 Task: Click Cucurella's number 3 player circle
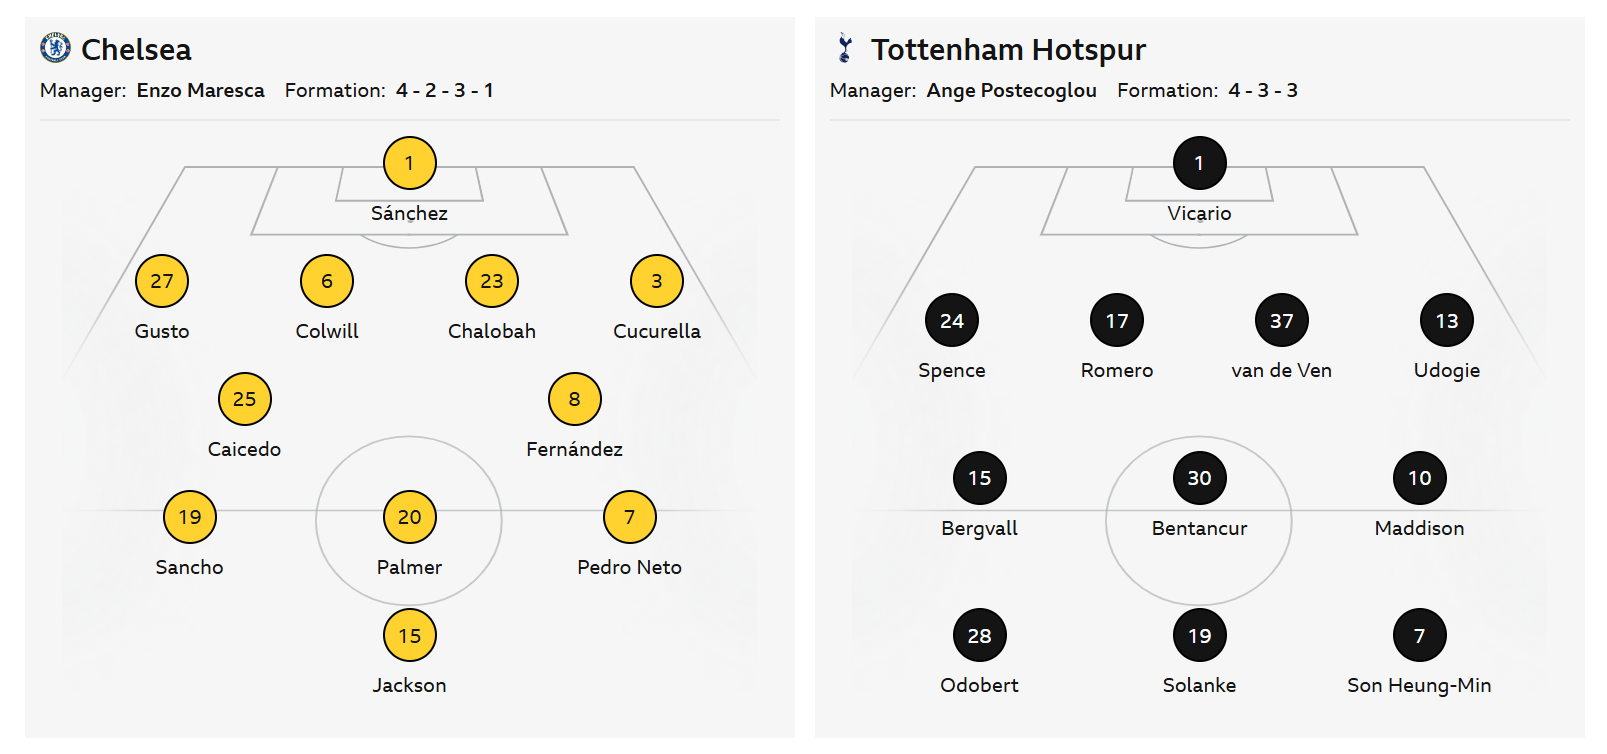point(657,281)
